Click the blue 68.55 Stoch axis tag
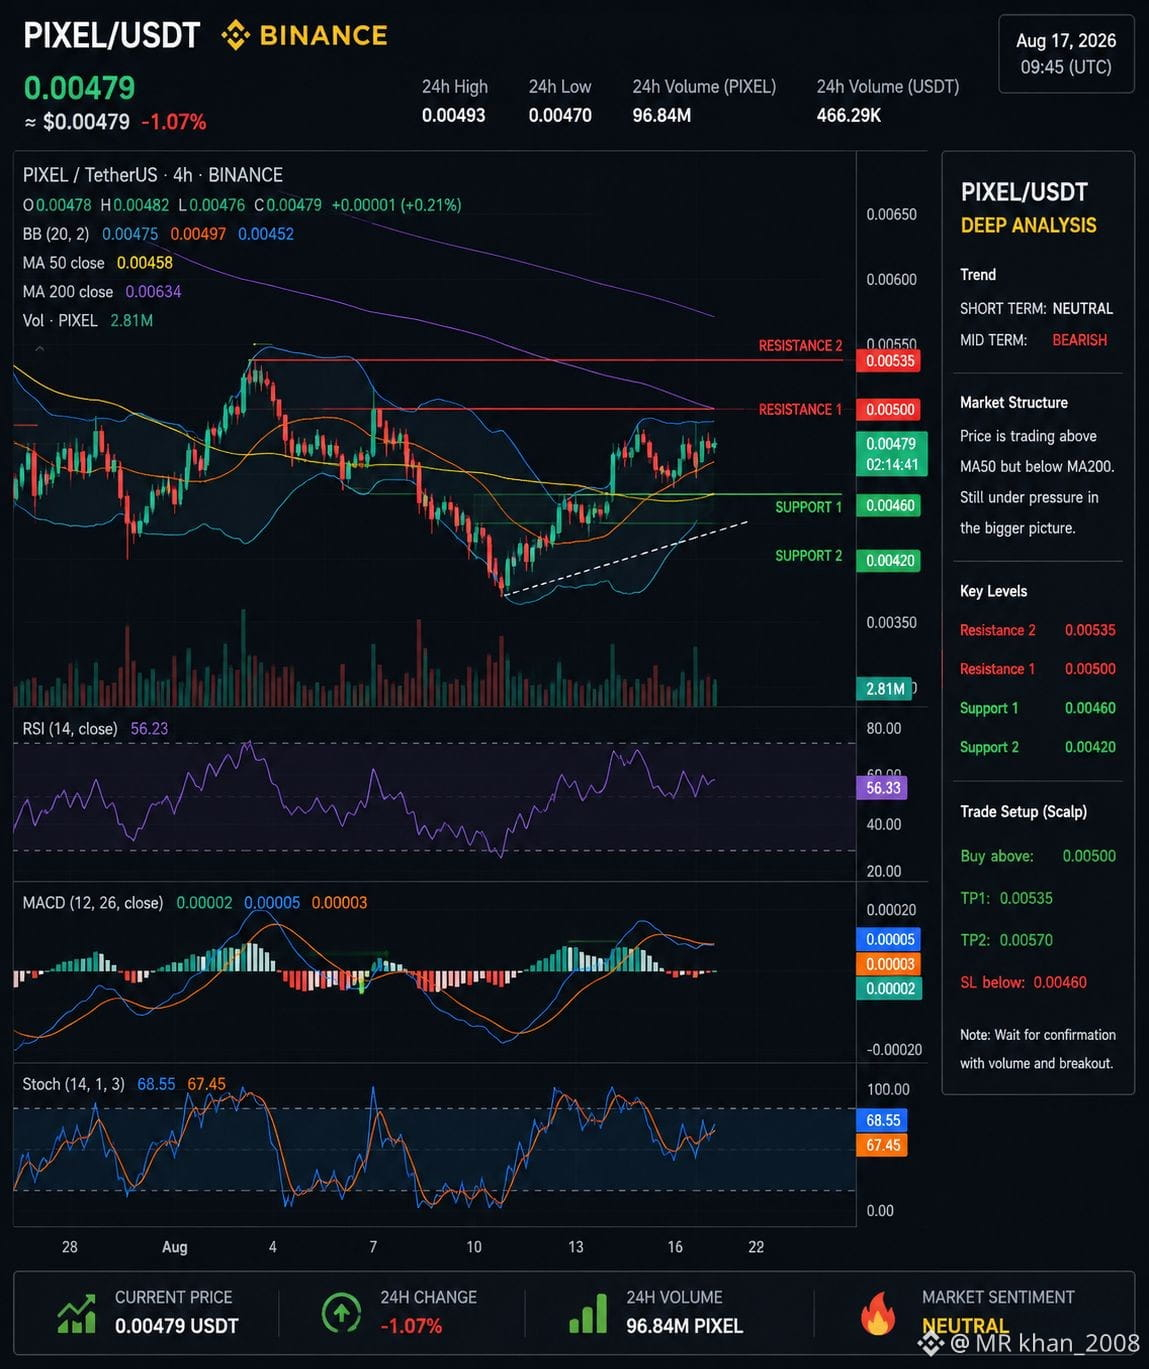Screen dimensions: 1149x1369 coord(882,1120)
